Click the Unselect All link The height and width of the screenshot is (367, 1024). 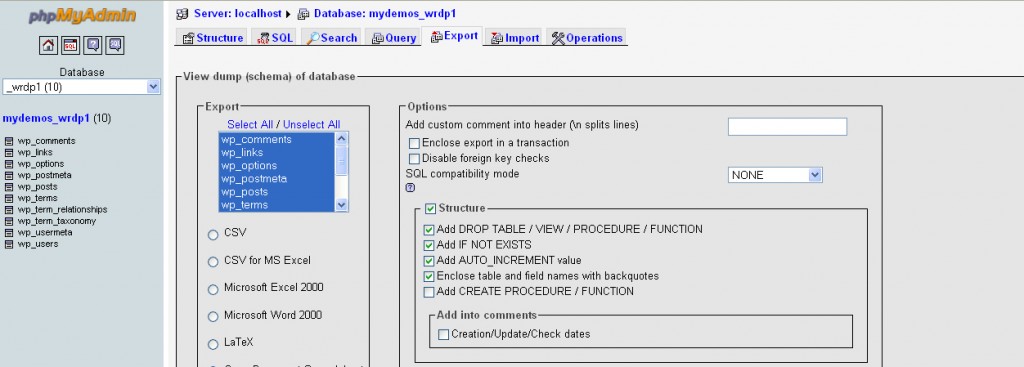click(x=312, y=125)
